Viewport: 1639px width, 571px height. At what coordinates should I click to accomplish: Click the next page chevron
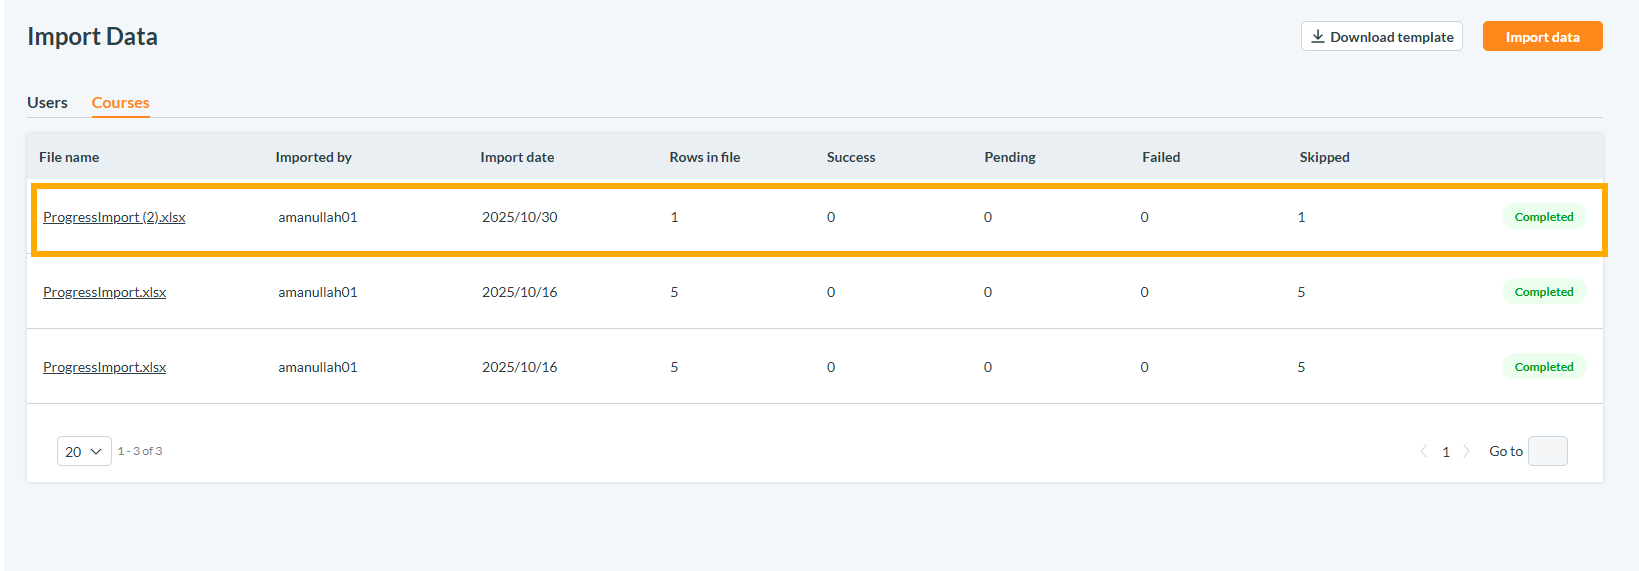1467,451
